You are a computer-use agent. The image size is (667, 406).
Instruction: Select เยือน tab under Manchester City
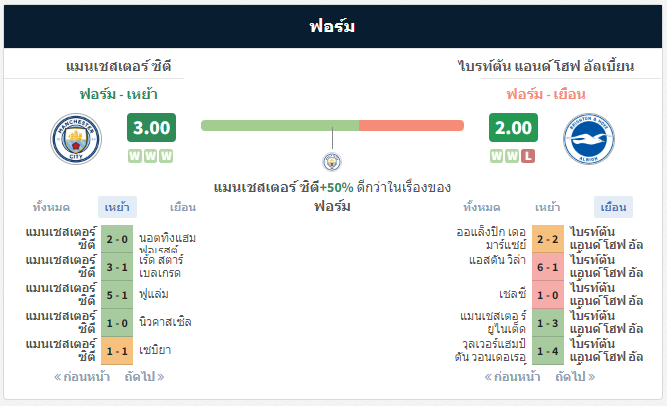(183, 207)
